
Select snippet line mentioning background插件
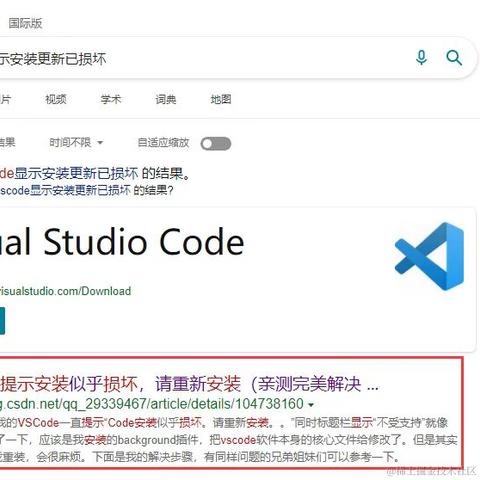(229, 440)
